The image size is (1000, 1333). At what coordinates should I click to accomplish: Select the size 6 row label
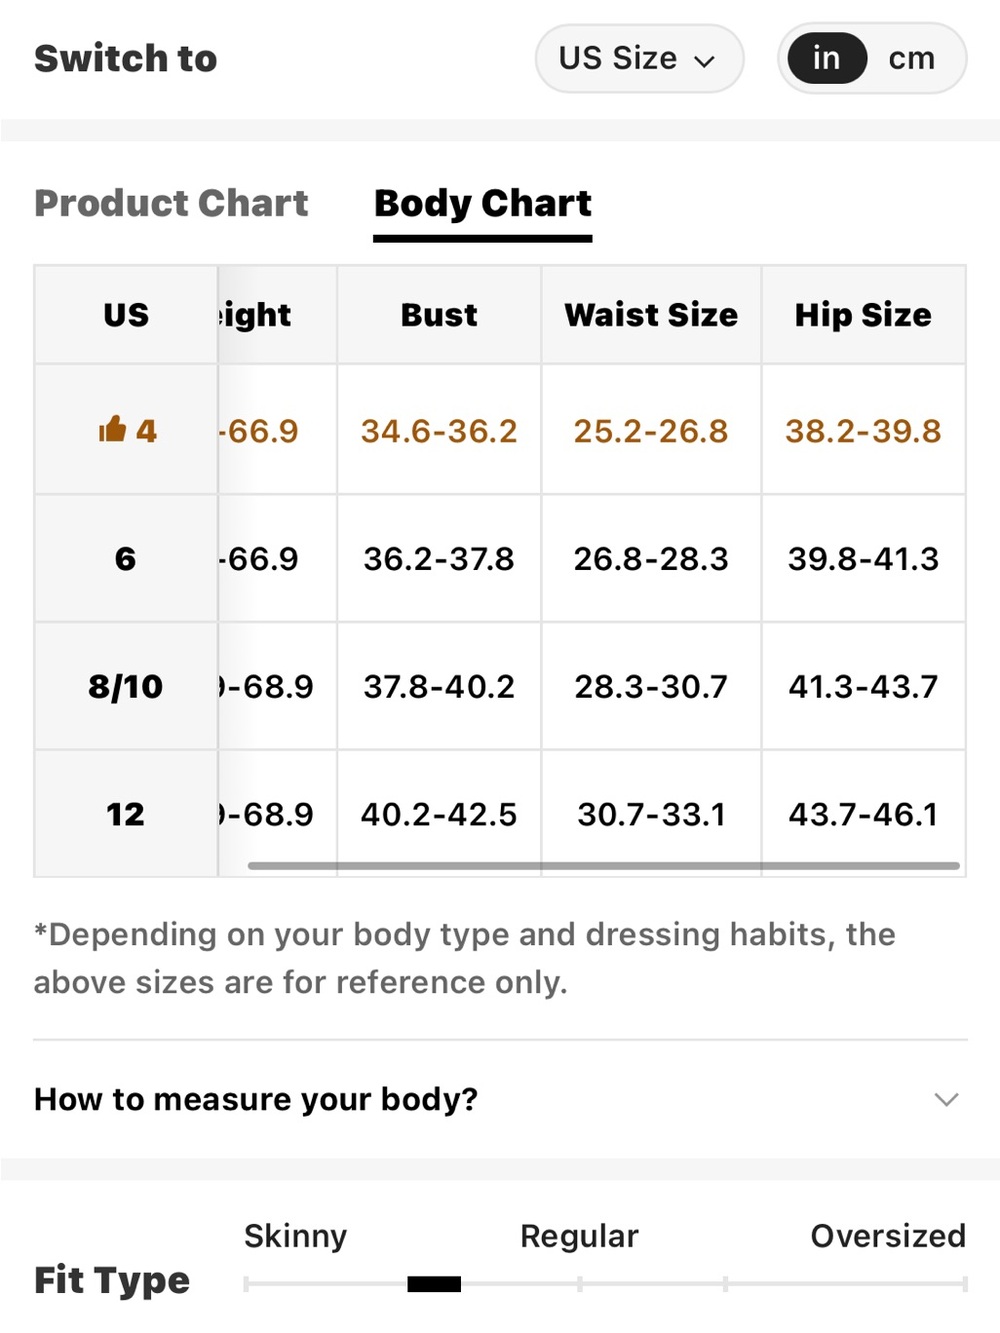pos(126,558)
